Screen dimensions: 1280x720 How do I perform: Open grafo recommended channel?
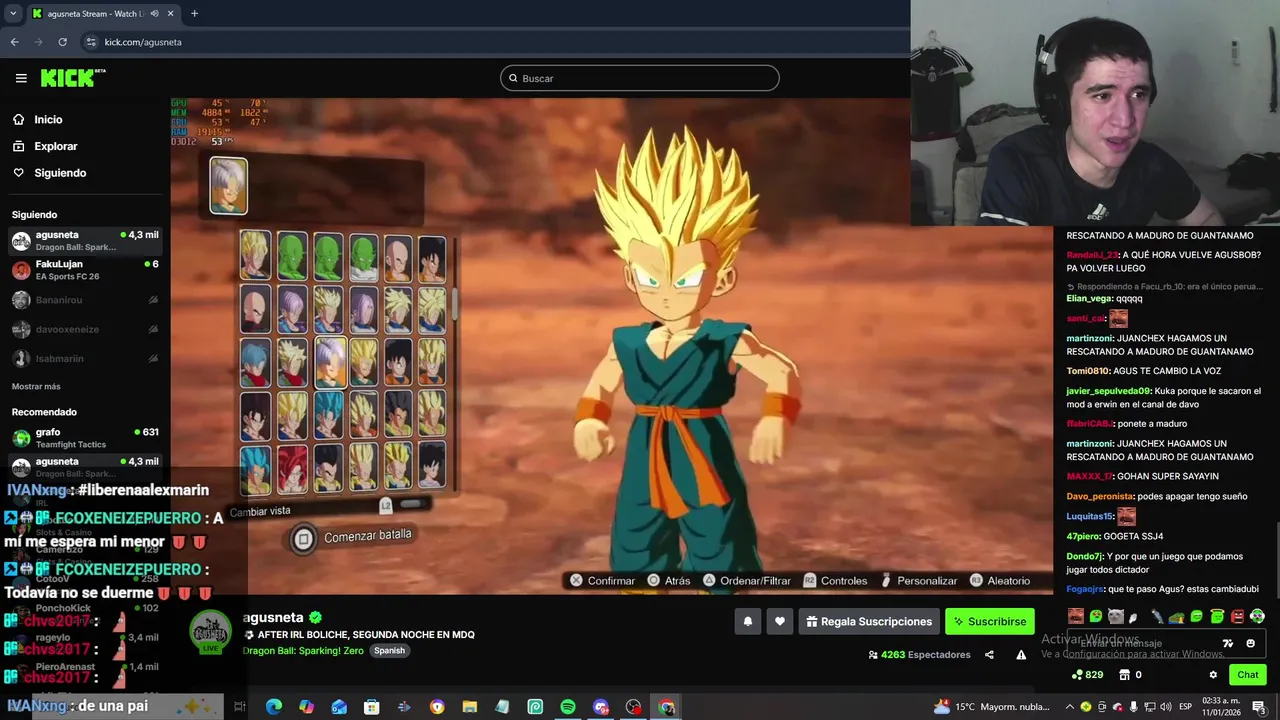pos(85,438)
